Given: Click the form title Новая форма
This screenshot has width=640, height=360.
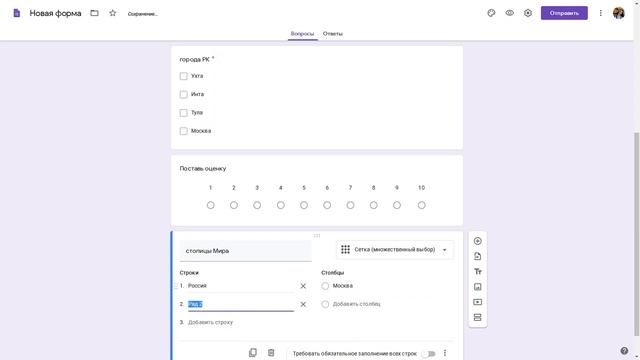Looking at the screenshot, I should (55, 13).
